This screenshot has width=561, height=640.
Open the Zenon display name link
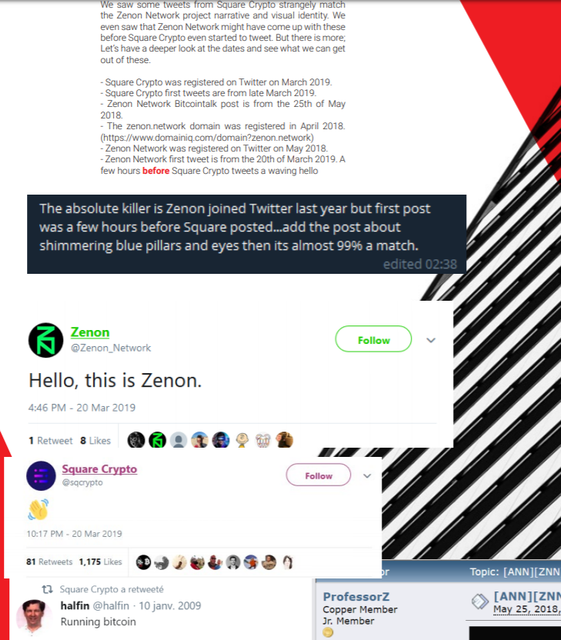[90, 332]
